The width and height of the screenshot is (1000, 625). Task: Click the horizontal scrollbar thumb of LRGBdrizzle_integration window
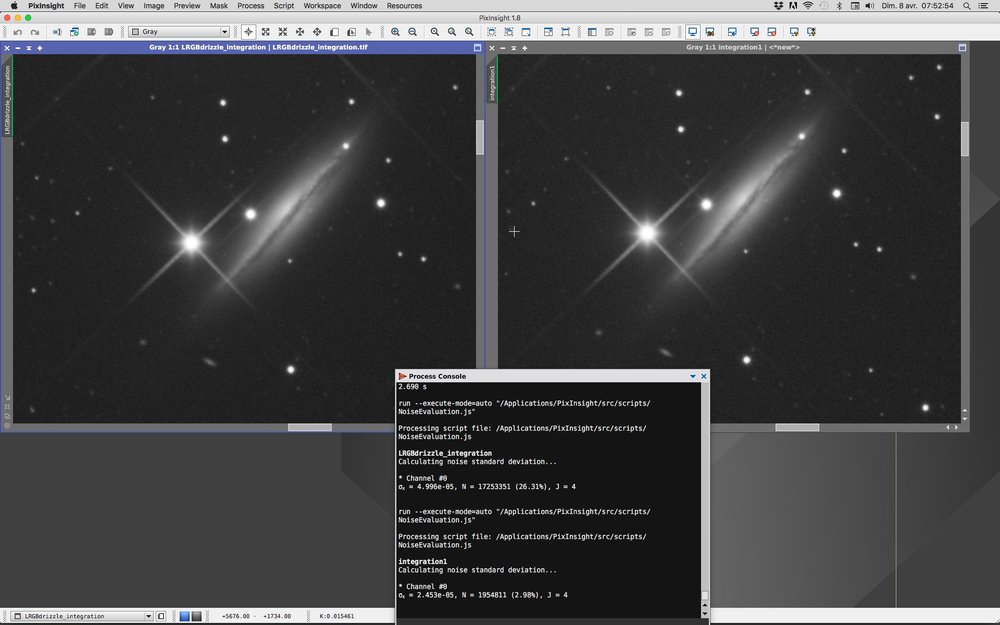point(310,427)
